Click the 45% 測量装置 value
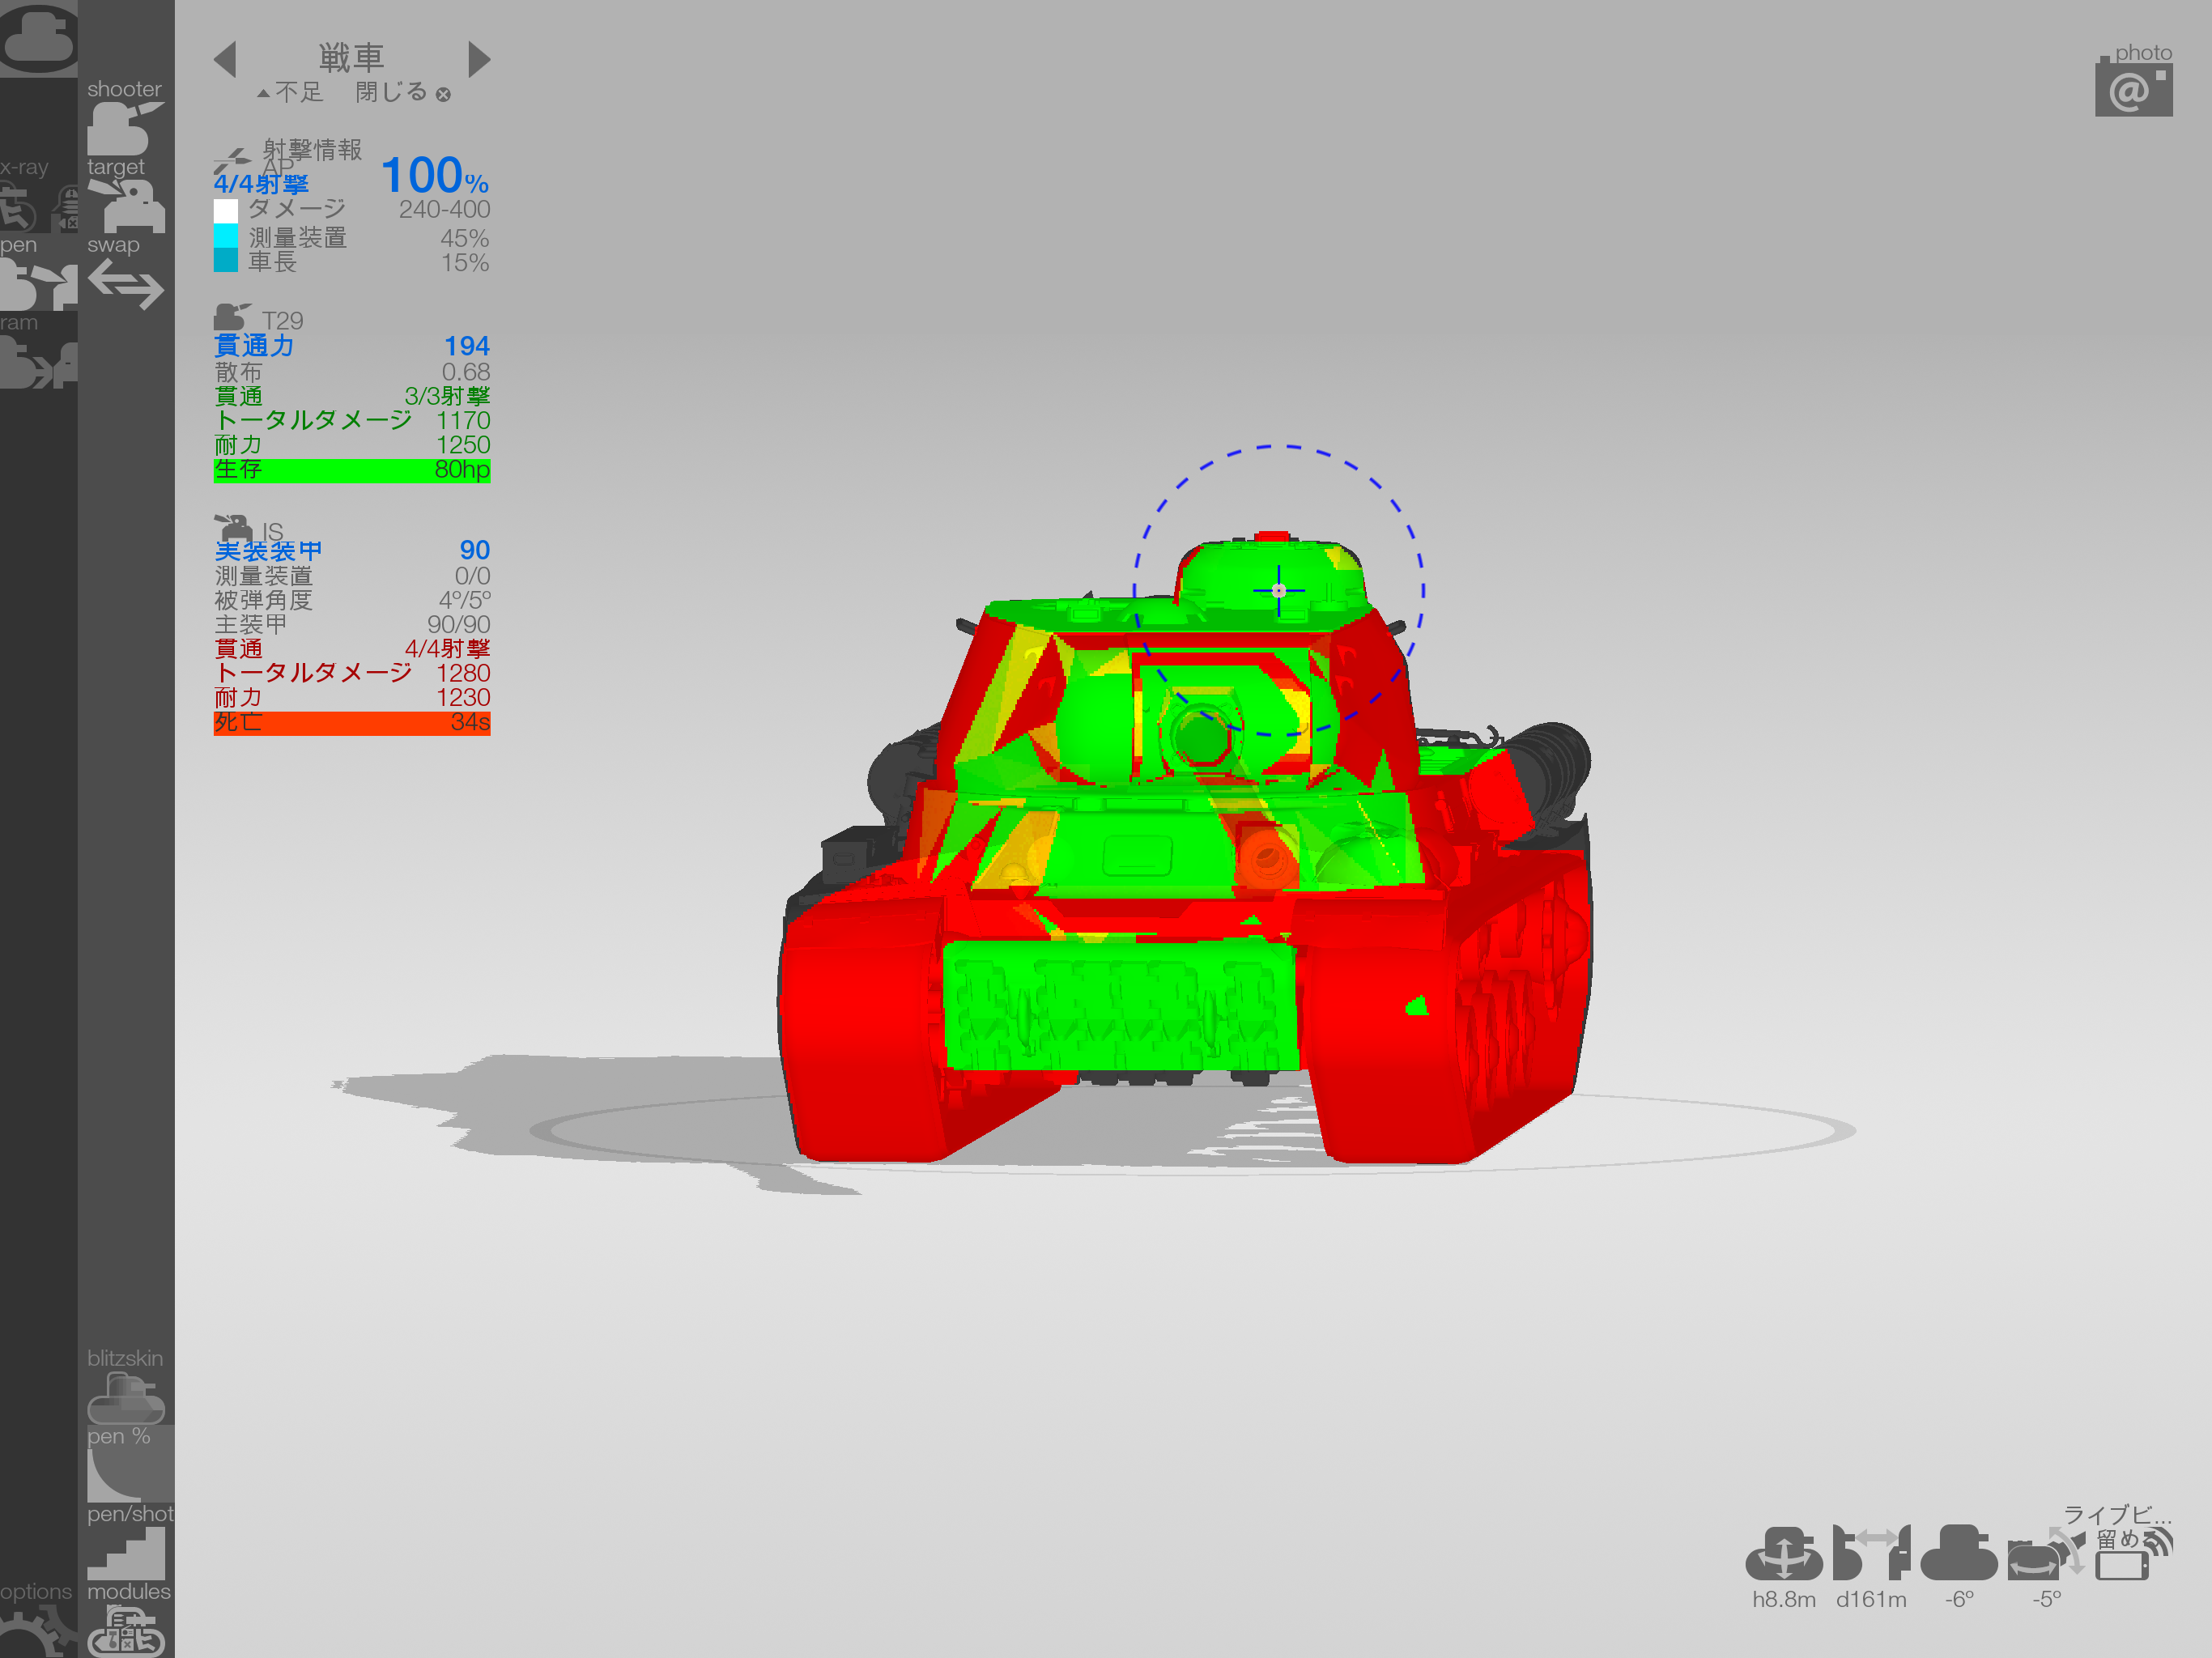 pos(464,238)
